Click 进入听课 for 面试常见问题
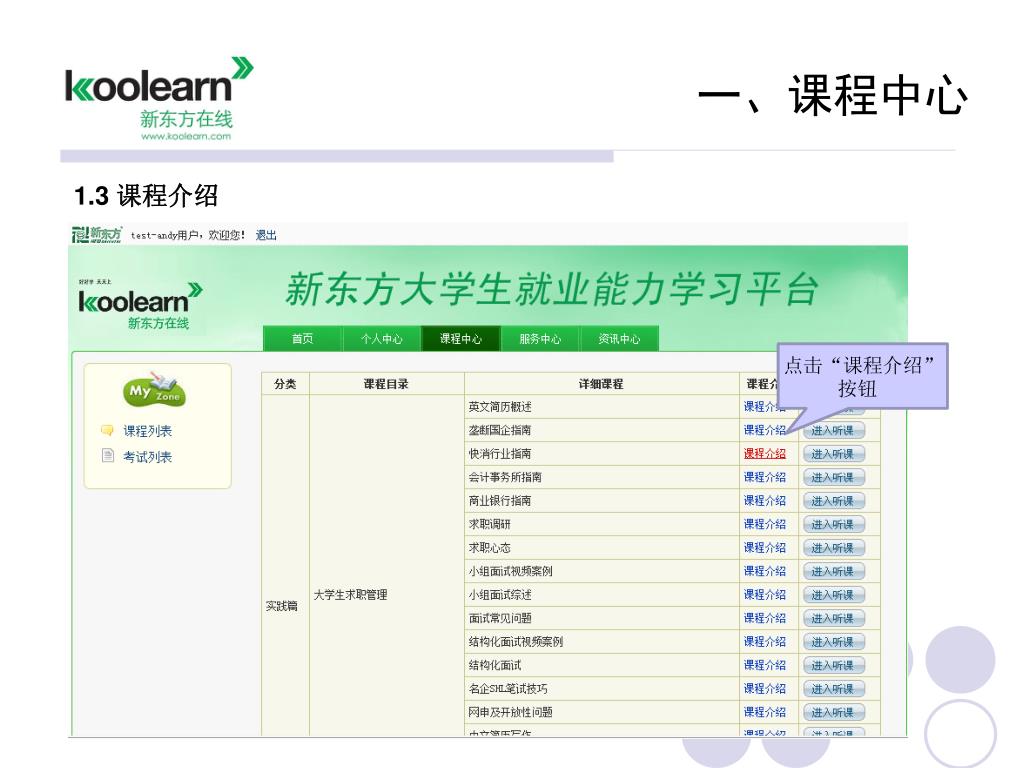 click(x=833, y=618)
